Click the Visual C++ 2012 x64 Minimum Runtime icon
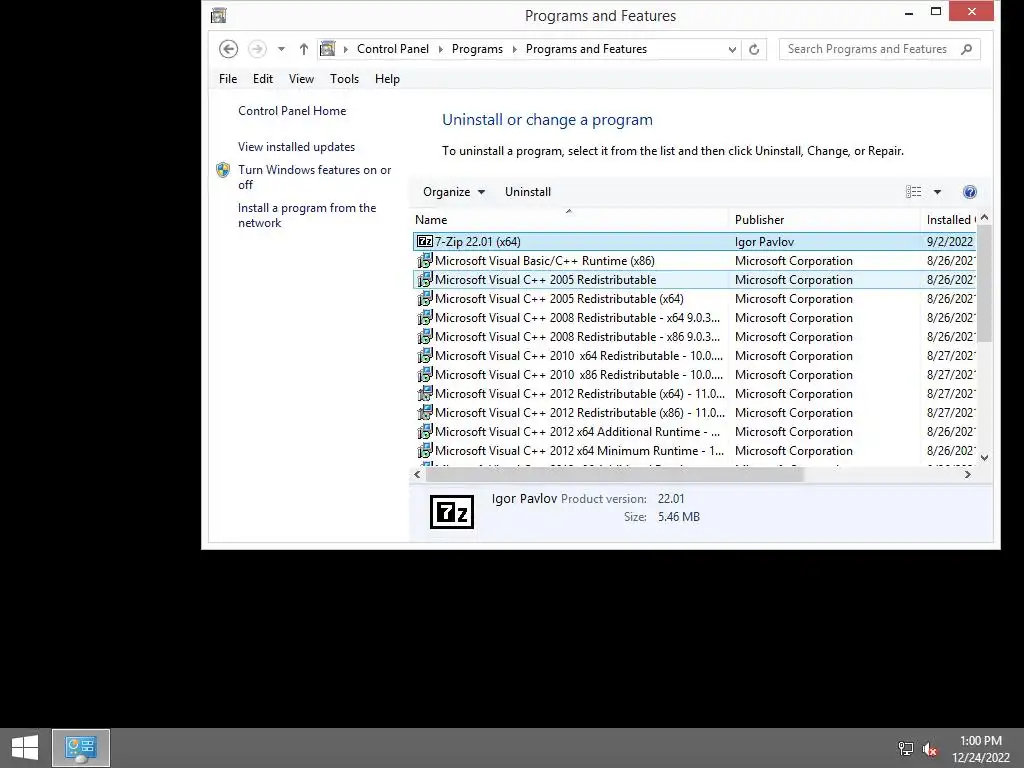 [x=425, y=450]
